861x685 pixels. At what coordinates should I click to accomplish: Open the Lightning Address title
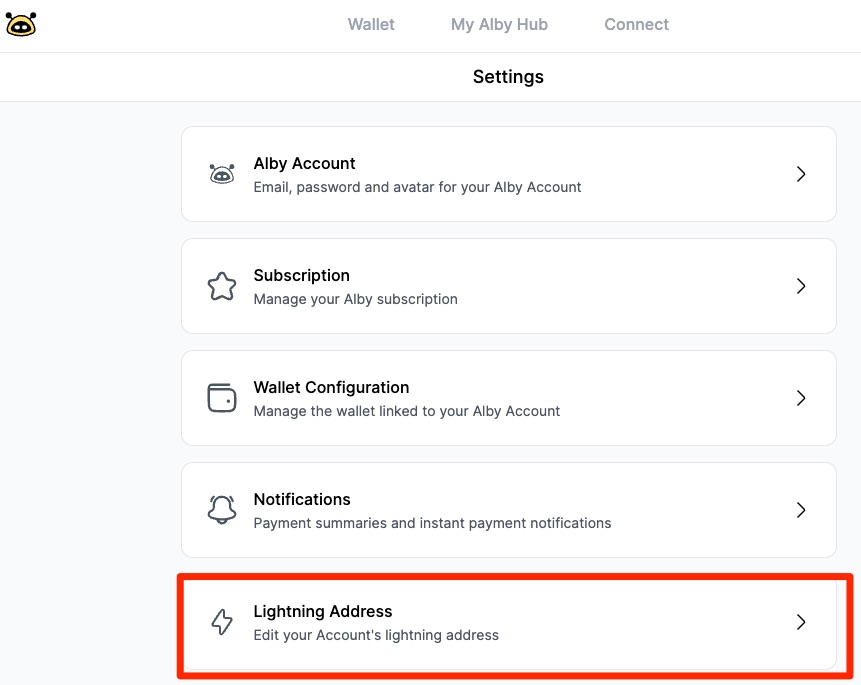pyautogui.click(x=323, y=611)
